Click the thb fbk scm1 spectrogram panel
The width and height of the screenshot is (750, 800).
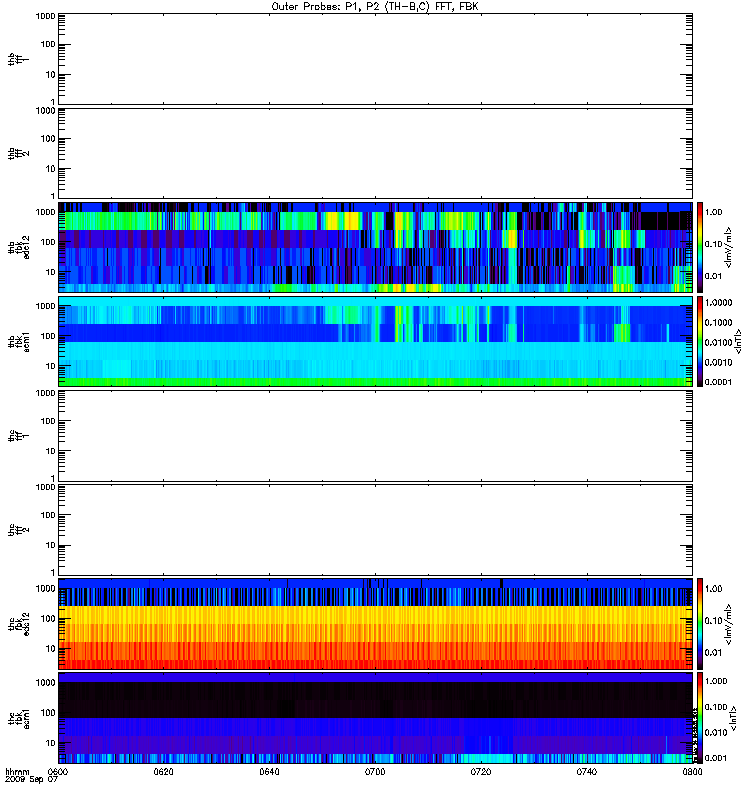[x=375, y=342]
